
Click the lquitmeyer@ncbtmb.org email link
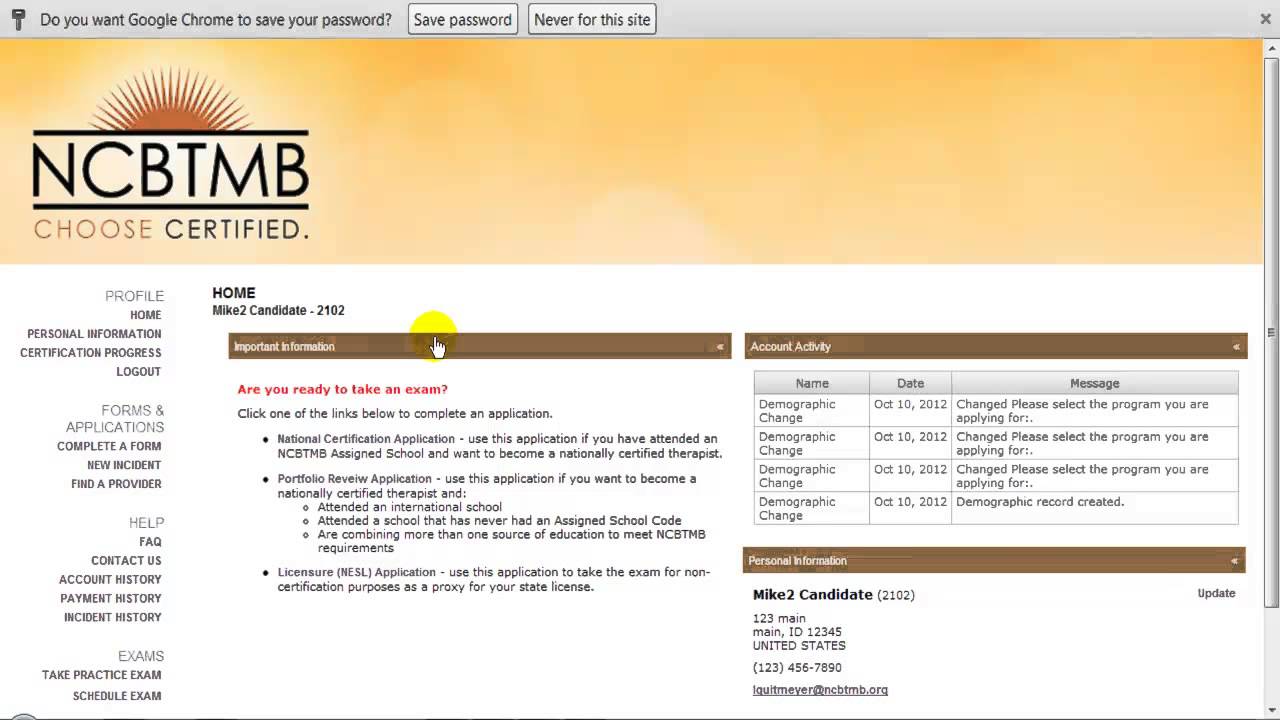(820, 690)
